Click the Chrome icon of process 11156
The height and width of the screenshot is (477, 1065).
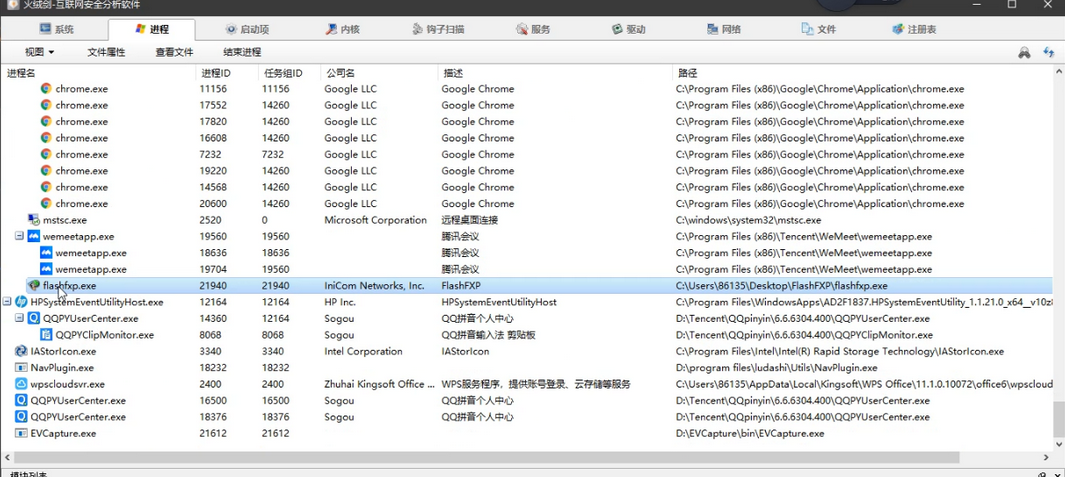[x=46, y=88]
